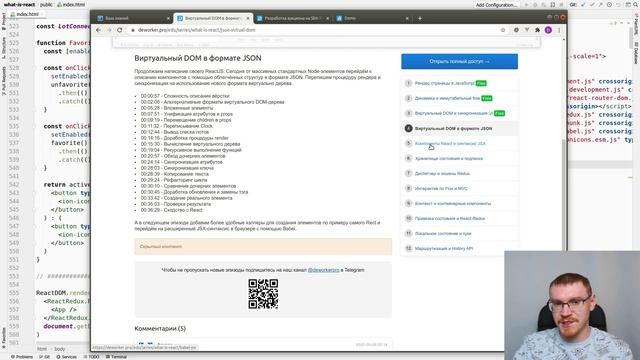
Task: Open episode 10 Привязка состояния к React-Redux
Action: [450, 218]
